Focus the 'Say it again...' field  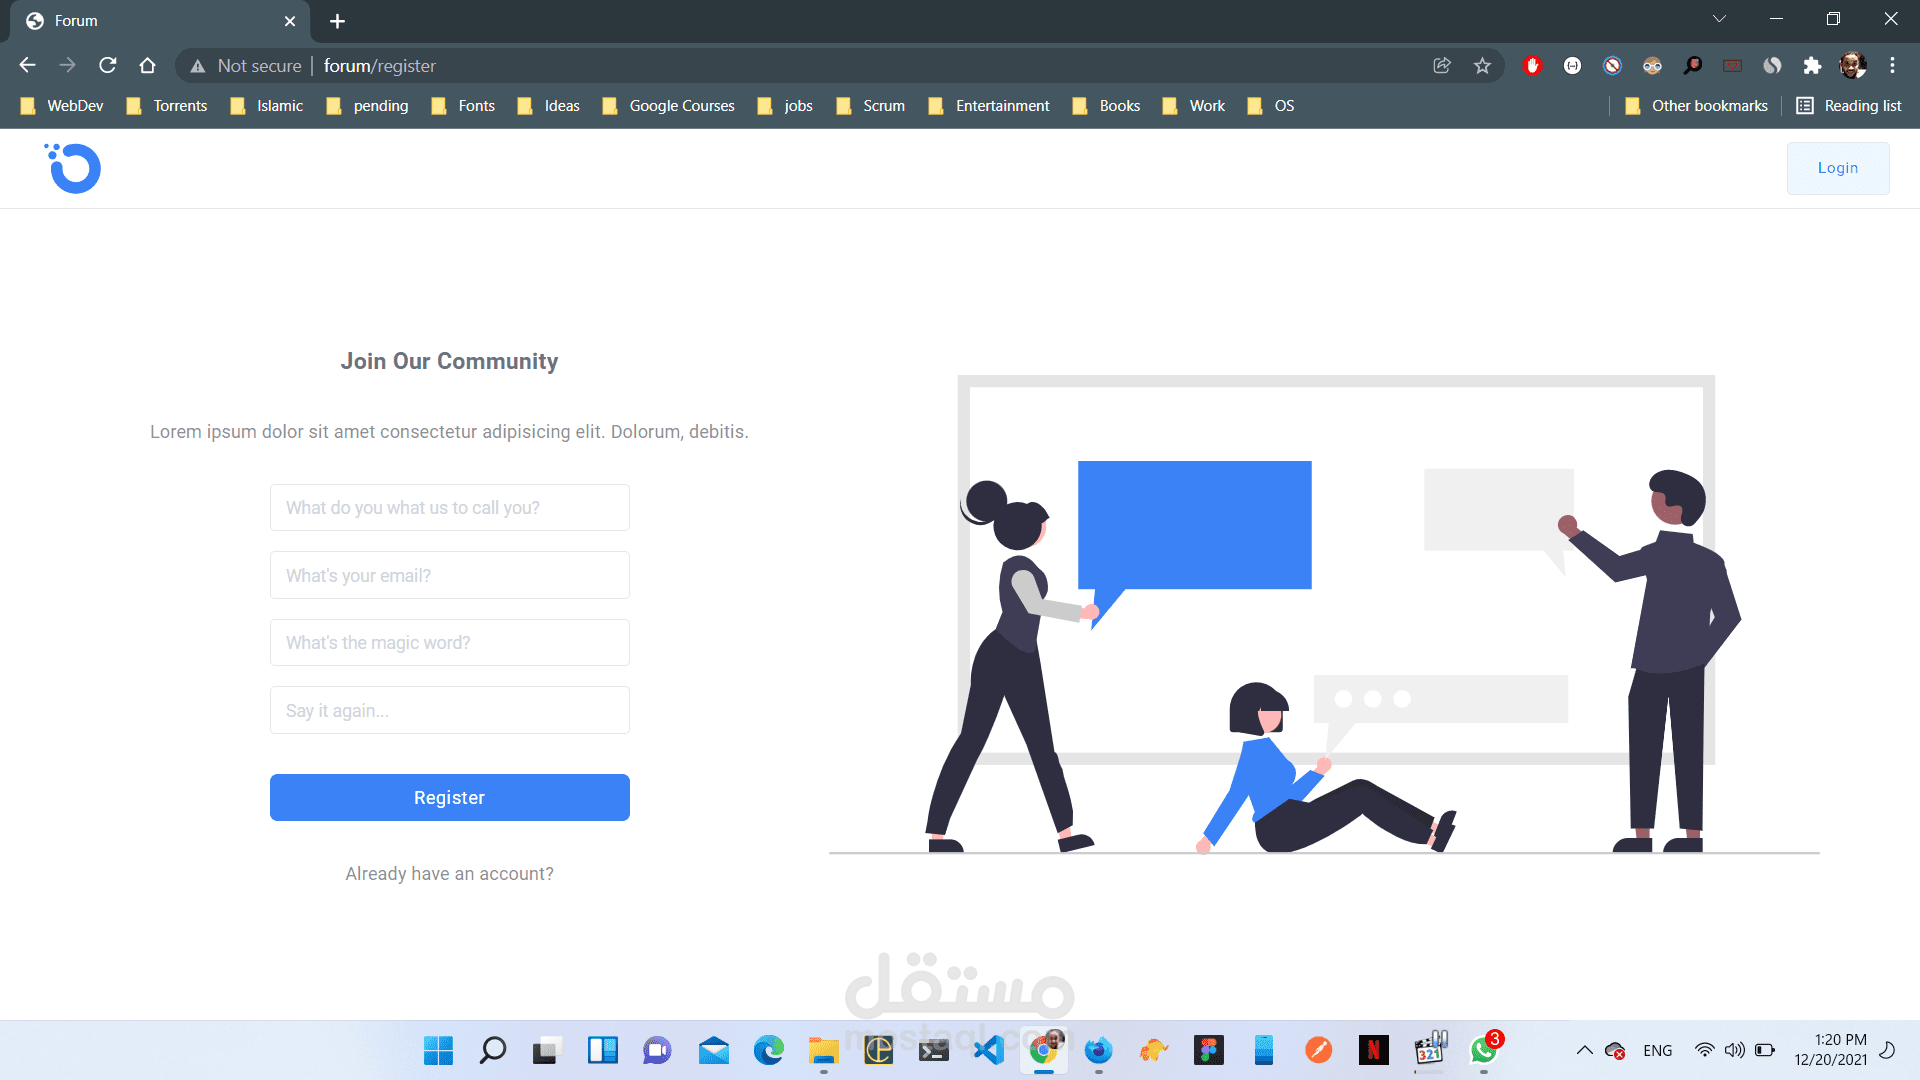coord(450,710)
